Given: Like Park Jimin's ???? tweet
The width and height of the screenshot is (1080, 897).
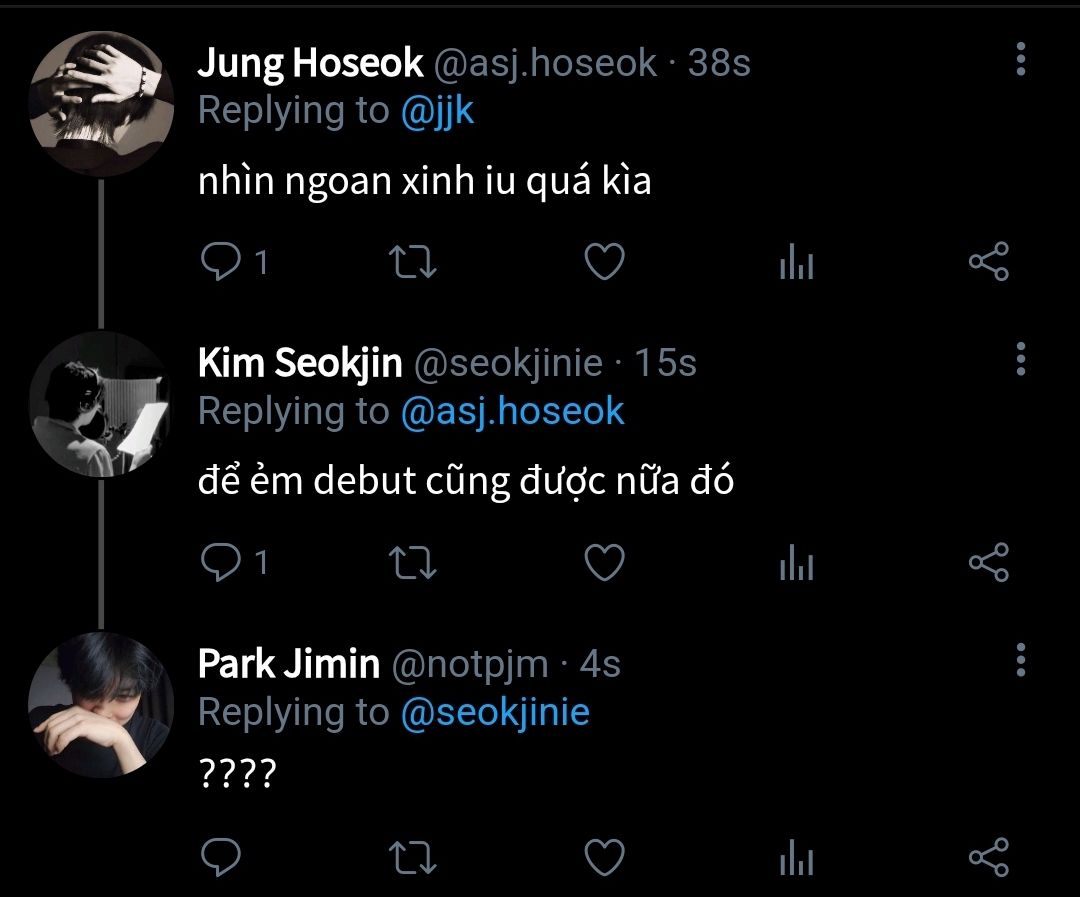Looking at the screenshot, I should pos(604,857).
